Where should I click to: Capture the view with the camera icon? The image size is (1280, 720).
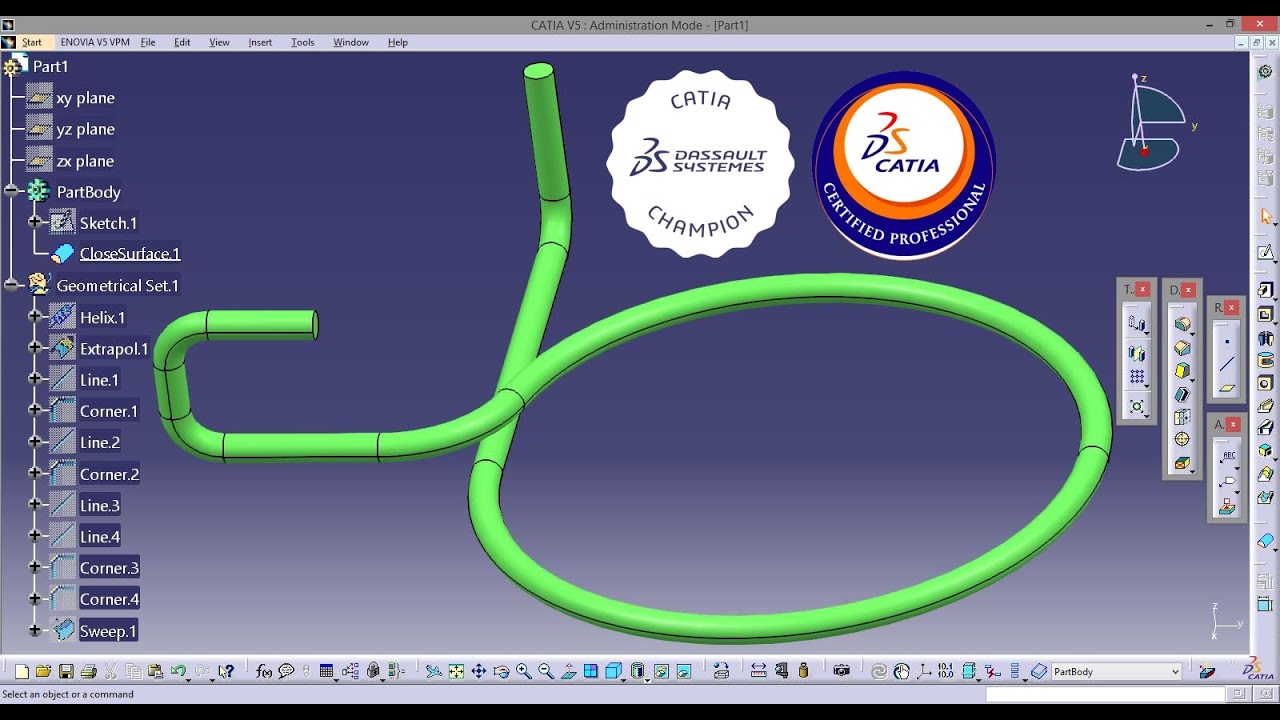(x=841, y=671)
